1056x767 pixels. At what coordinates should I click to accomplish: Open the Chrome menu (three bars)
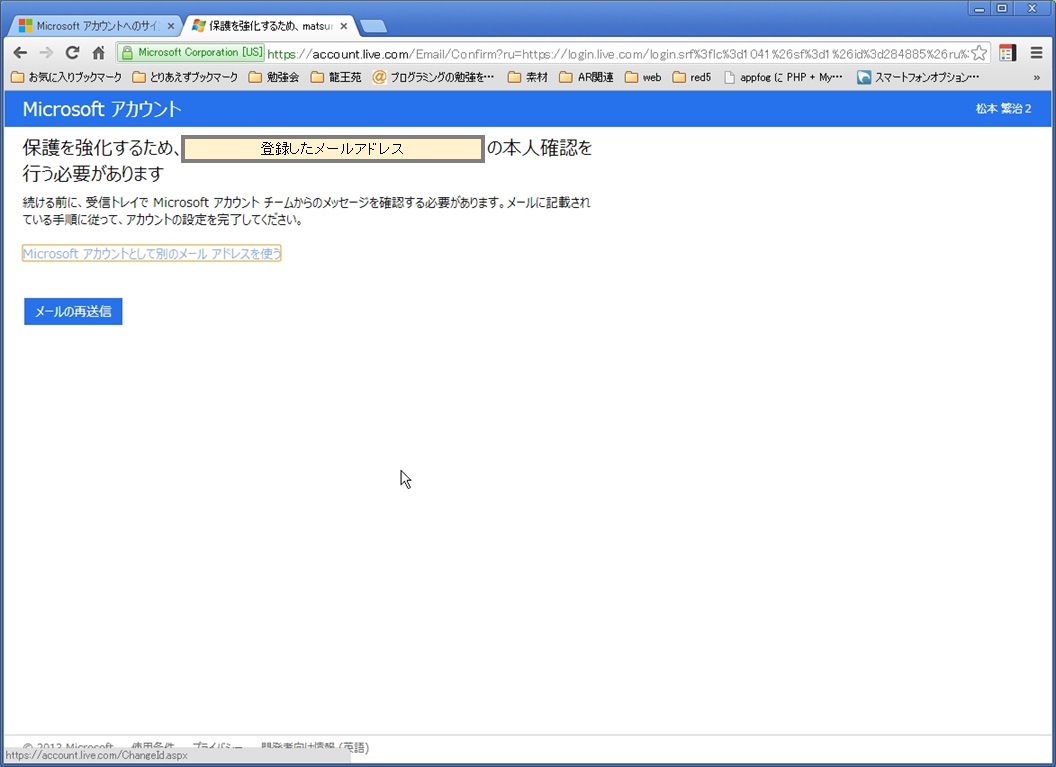1036,53
